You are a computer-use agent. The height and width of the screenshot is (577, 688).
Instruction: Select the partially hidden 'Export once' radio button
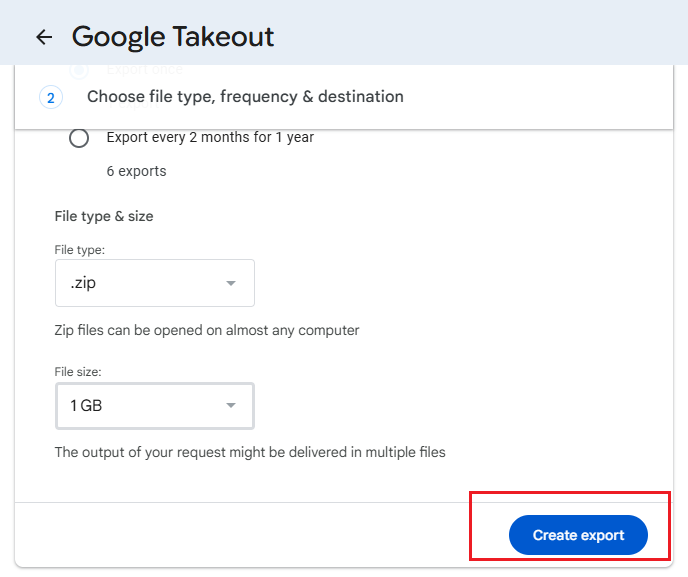tap(79, 70)
